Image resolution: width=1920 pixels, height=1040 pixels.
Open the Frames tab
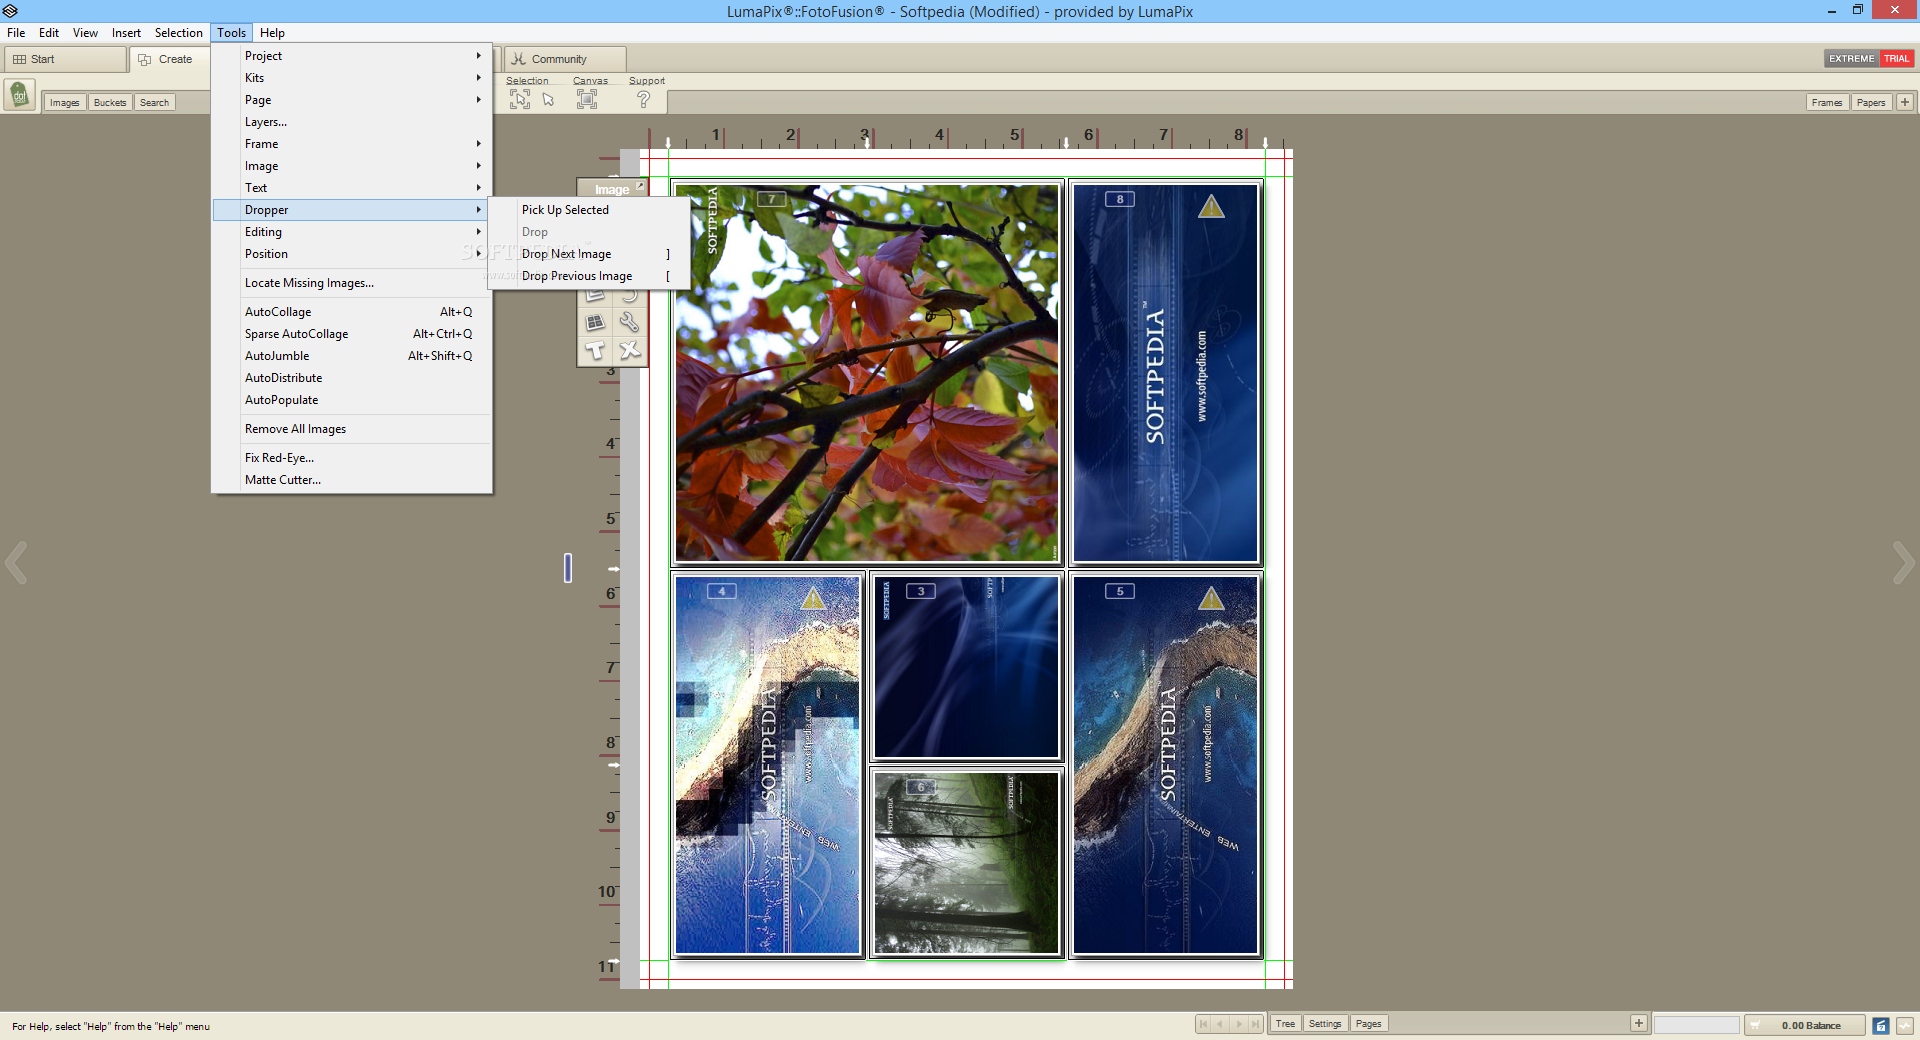[x=1826, y=102]
